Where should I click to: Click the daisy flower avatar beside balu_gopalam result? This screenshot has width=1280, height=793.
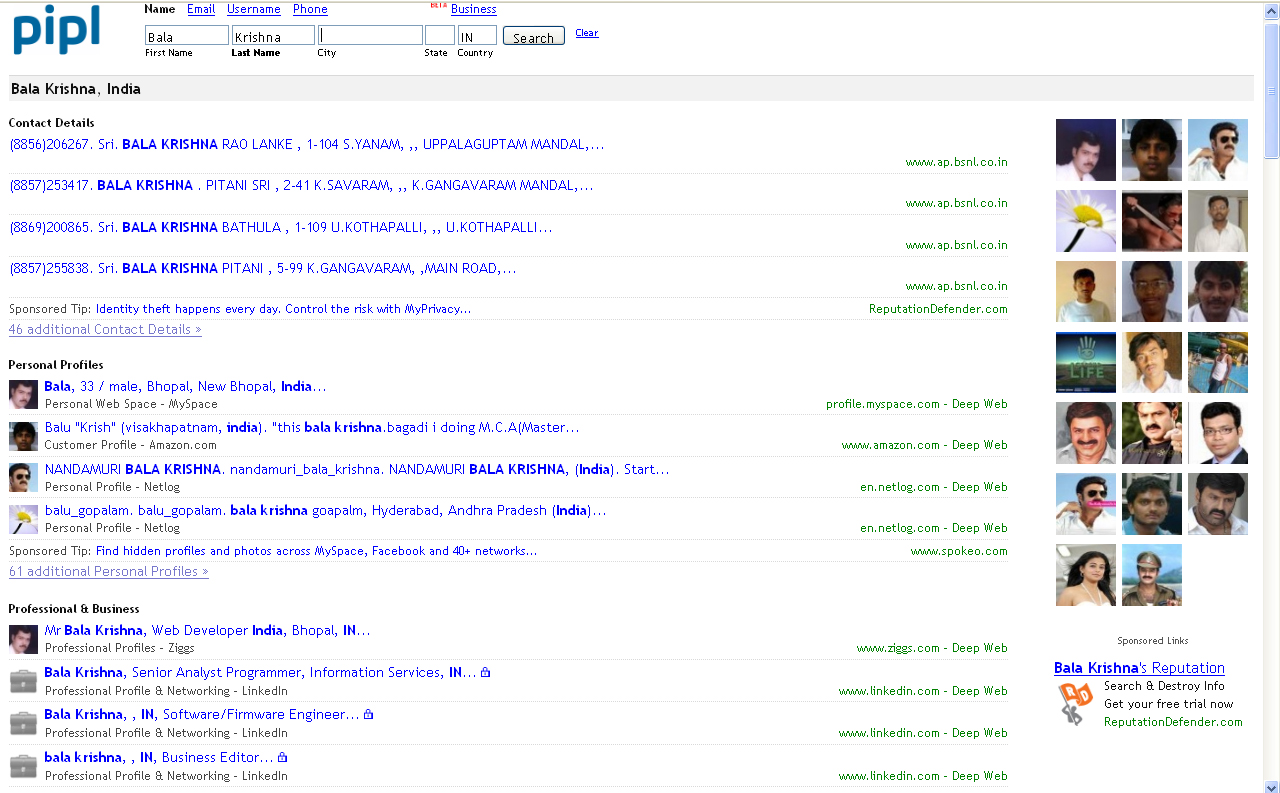23,519
